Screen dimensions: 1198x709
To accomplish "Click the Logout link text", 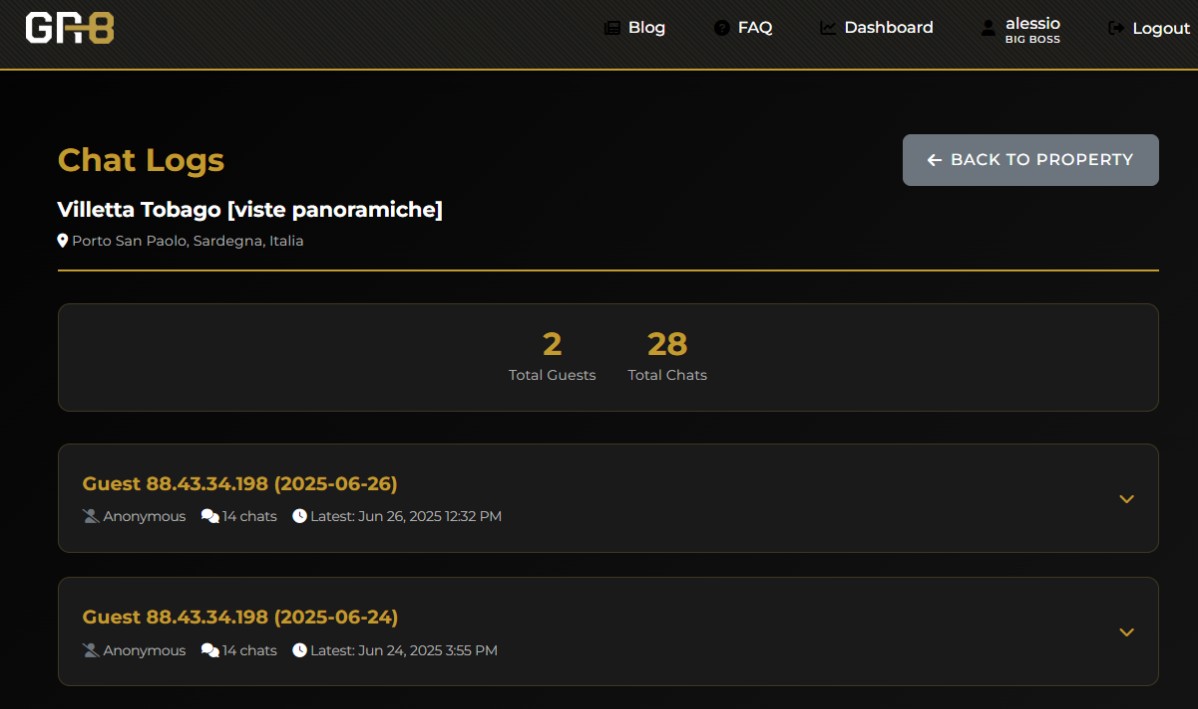I will point(1160,29).
